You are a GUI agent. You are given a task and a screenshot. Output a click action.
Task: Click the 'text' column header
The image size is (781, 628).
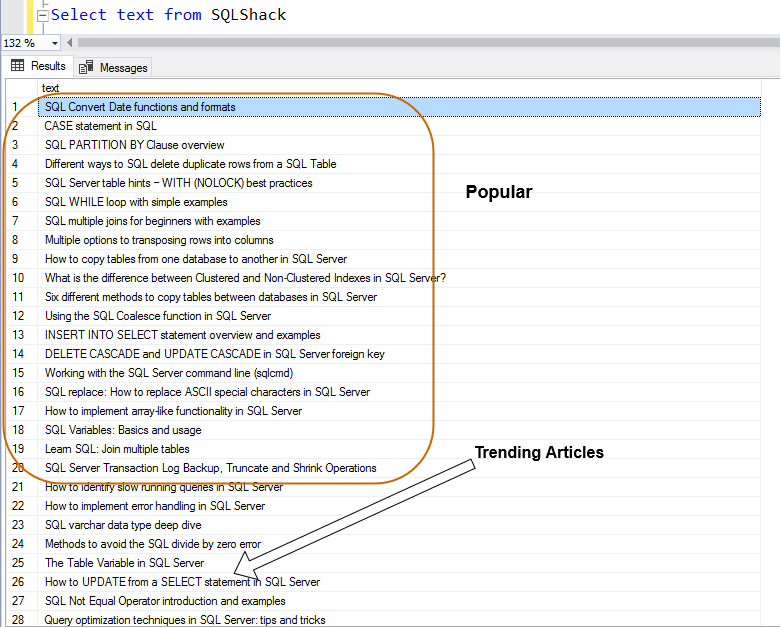[51, 88]
